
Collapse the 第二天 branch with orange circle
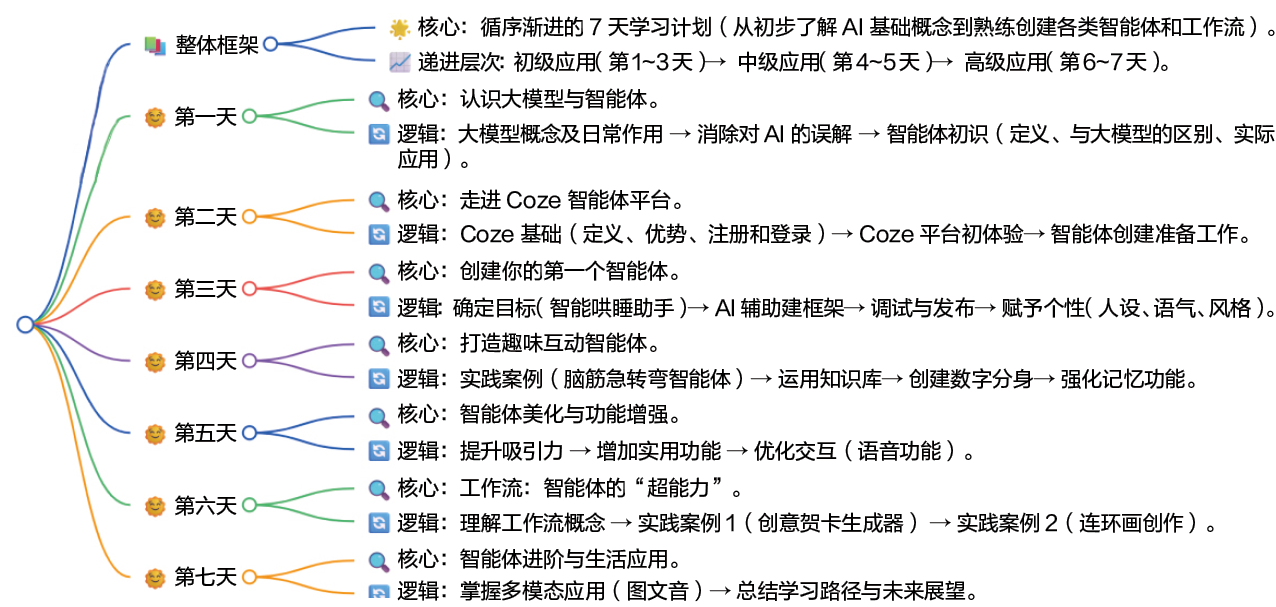pos(249,216)
